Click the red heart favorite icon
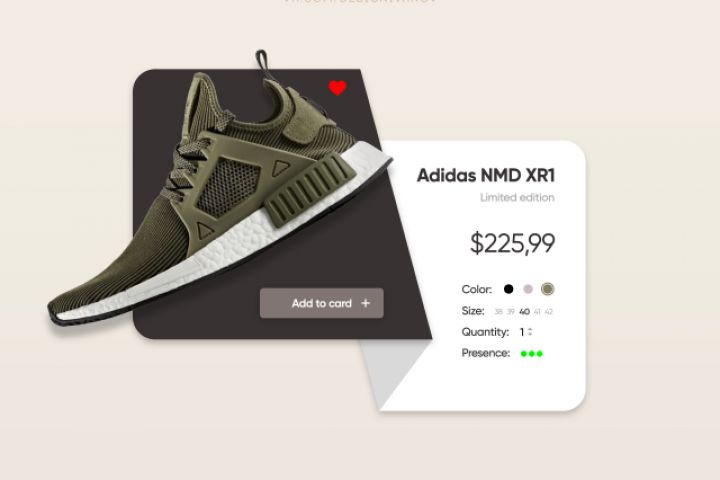The image size is (720, 480). 338,88
